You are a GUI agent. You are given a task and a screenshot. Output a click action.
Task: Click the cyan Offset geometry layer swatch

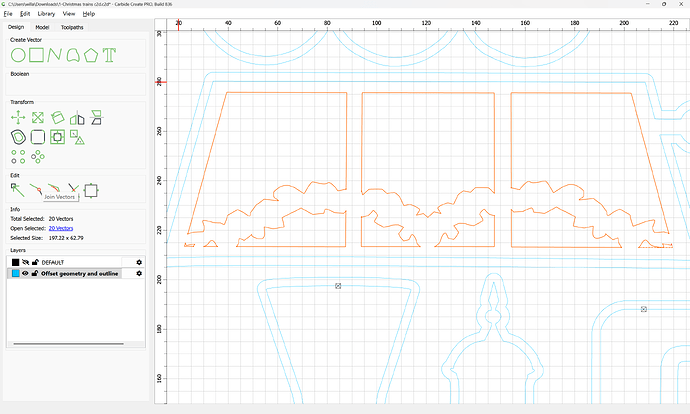pos(14,273)
